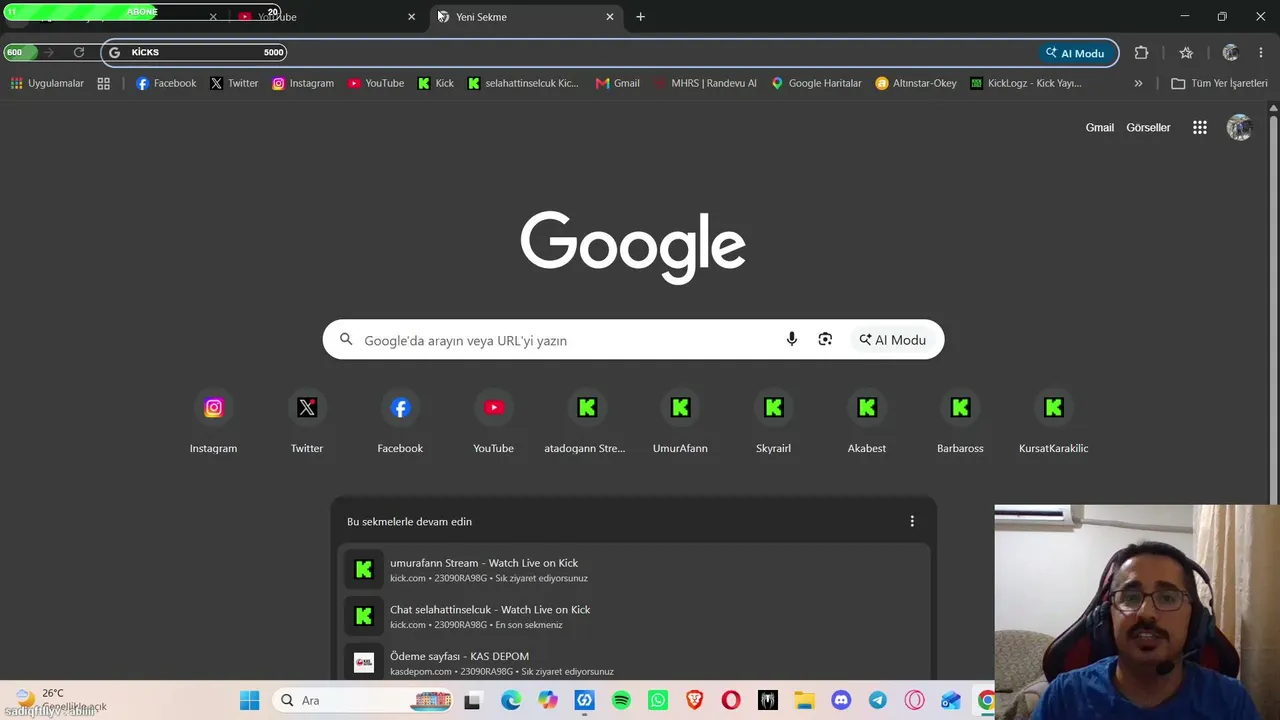Image resolution: width=1280 pixels, height=720 pixels.
Task: Click the taskbar Ara search box
Action: [364, 700]
